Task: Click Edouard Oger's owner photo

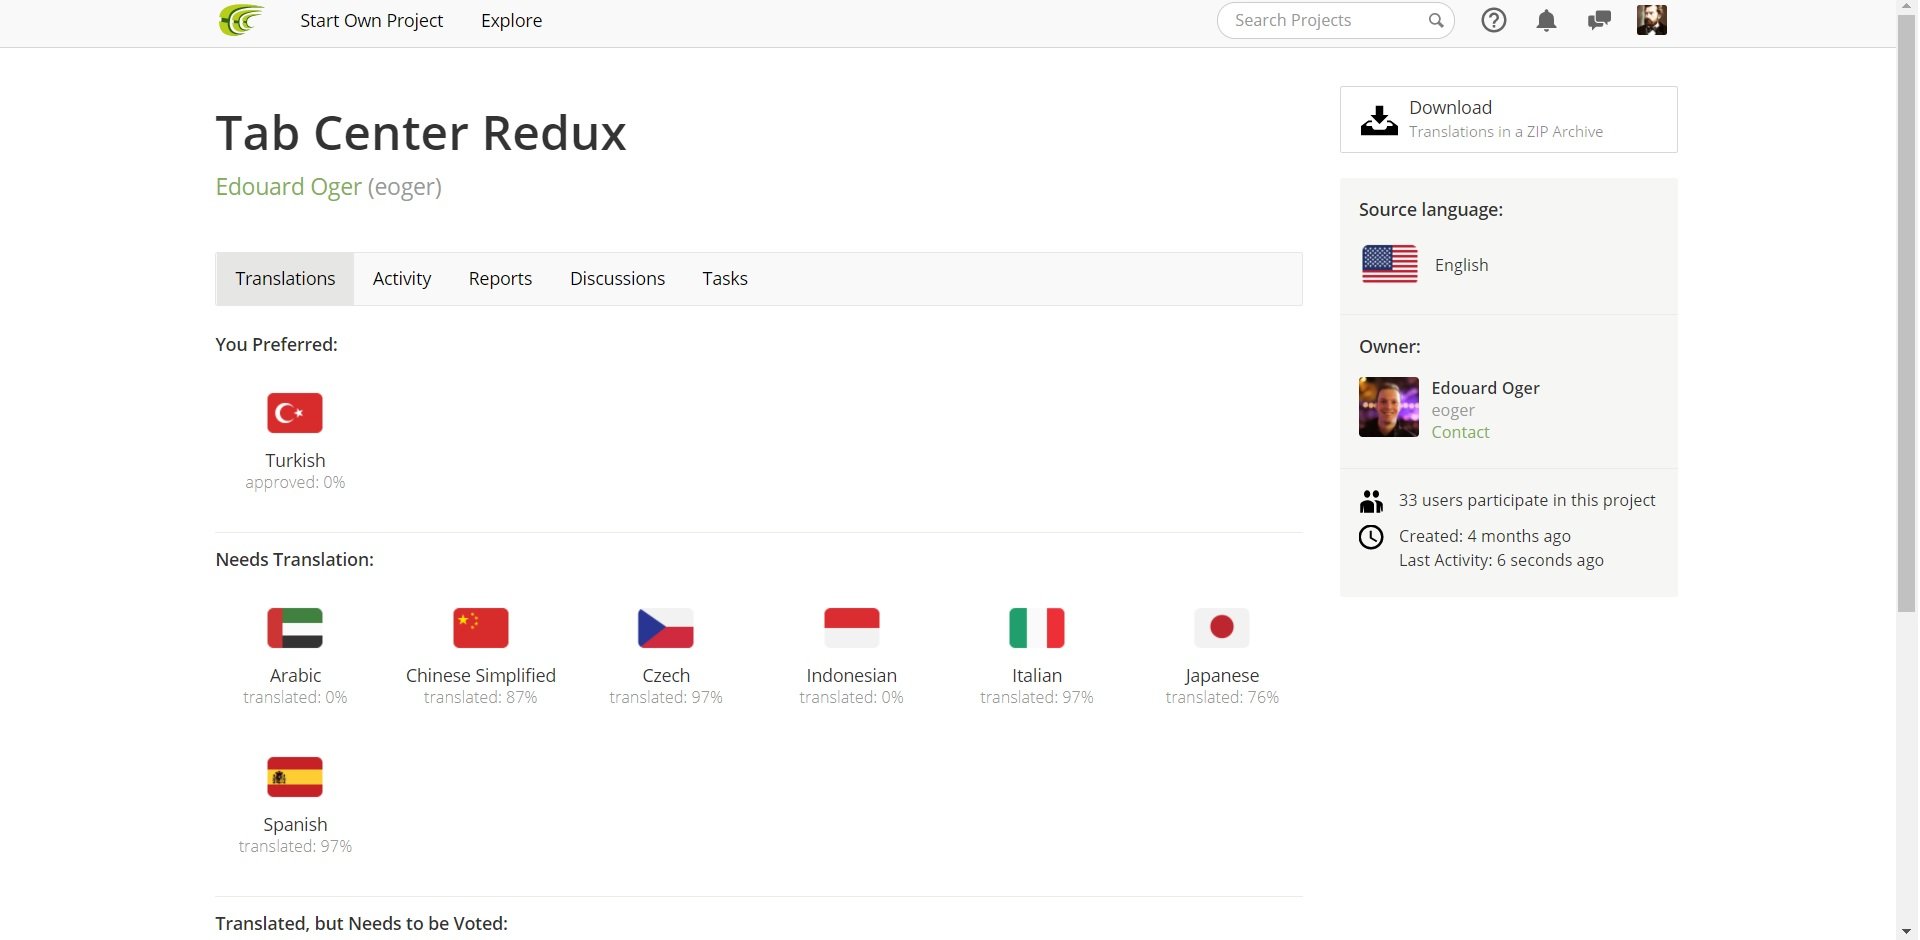Action: click(1389, 407)
